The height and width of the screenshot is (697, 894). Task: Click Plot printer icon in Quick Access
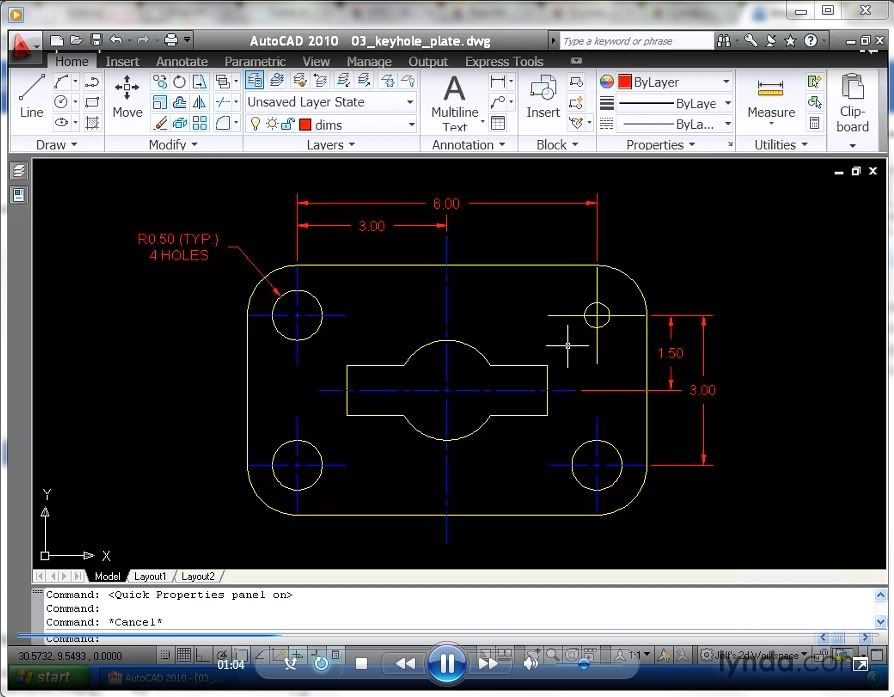(x=170, y=40)
